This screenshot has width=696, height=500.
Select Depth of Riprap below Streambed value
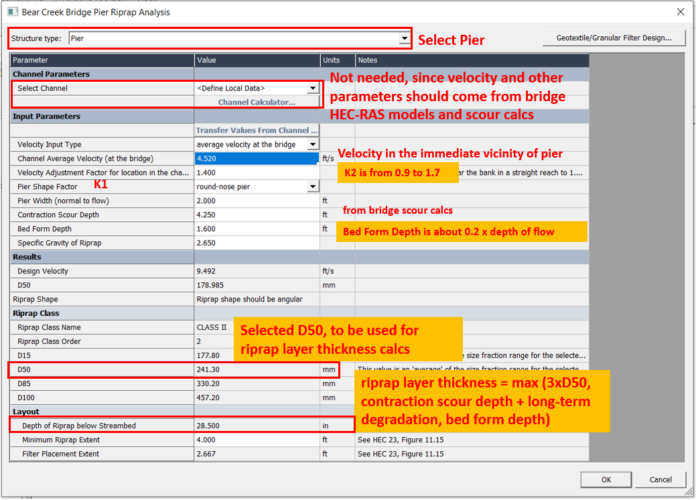click(256, 426)
